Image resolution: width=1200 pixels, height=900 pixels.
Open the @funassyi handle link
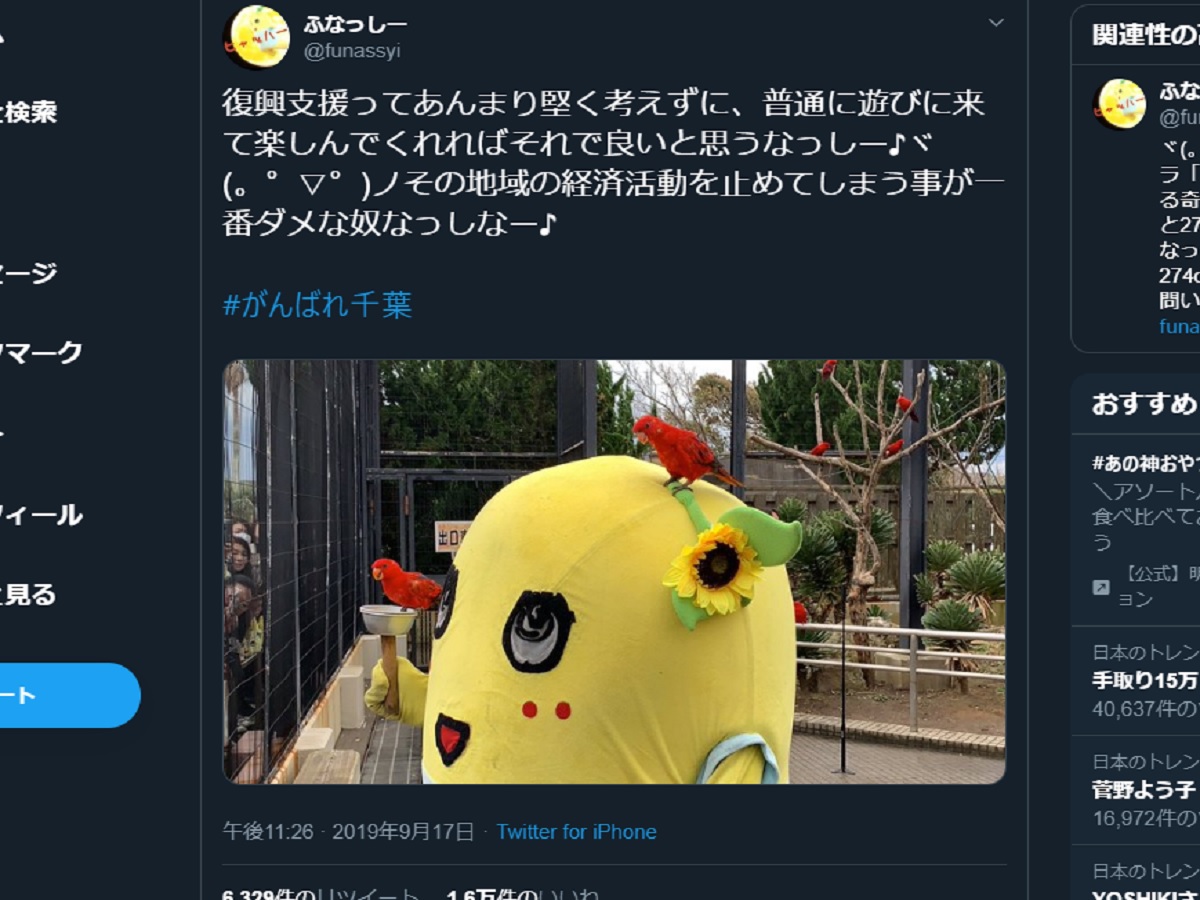[x=351, y=51]
